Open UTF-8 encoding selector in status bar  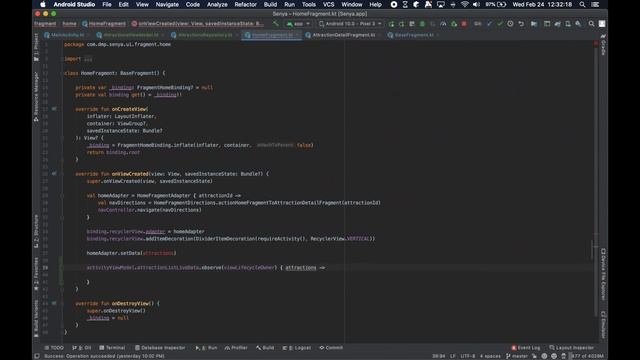(468, 356)
